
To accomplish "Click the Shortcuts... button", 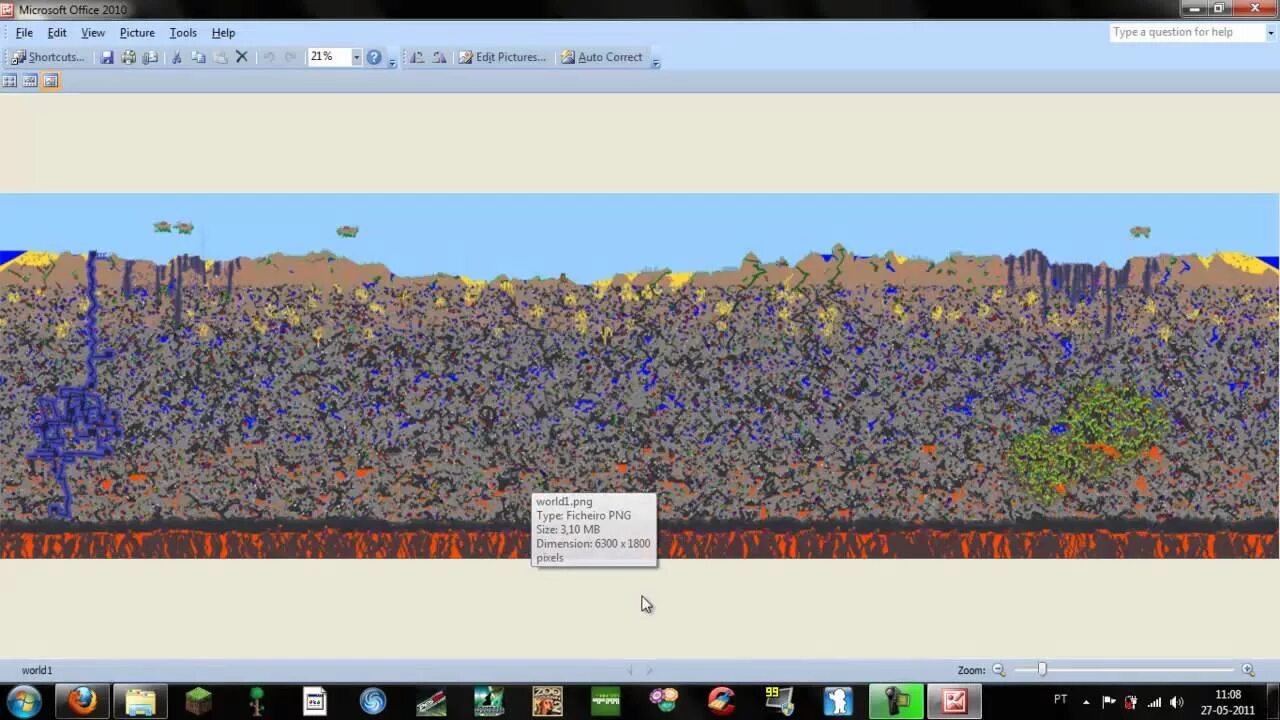I will click(x=48, y=57).
